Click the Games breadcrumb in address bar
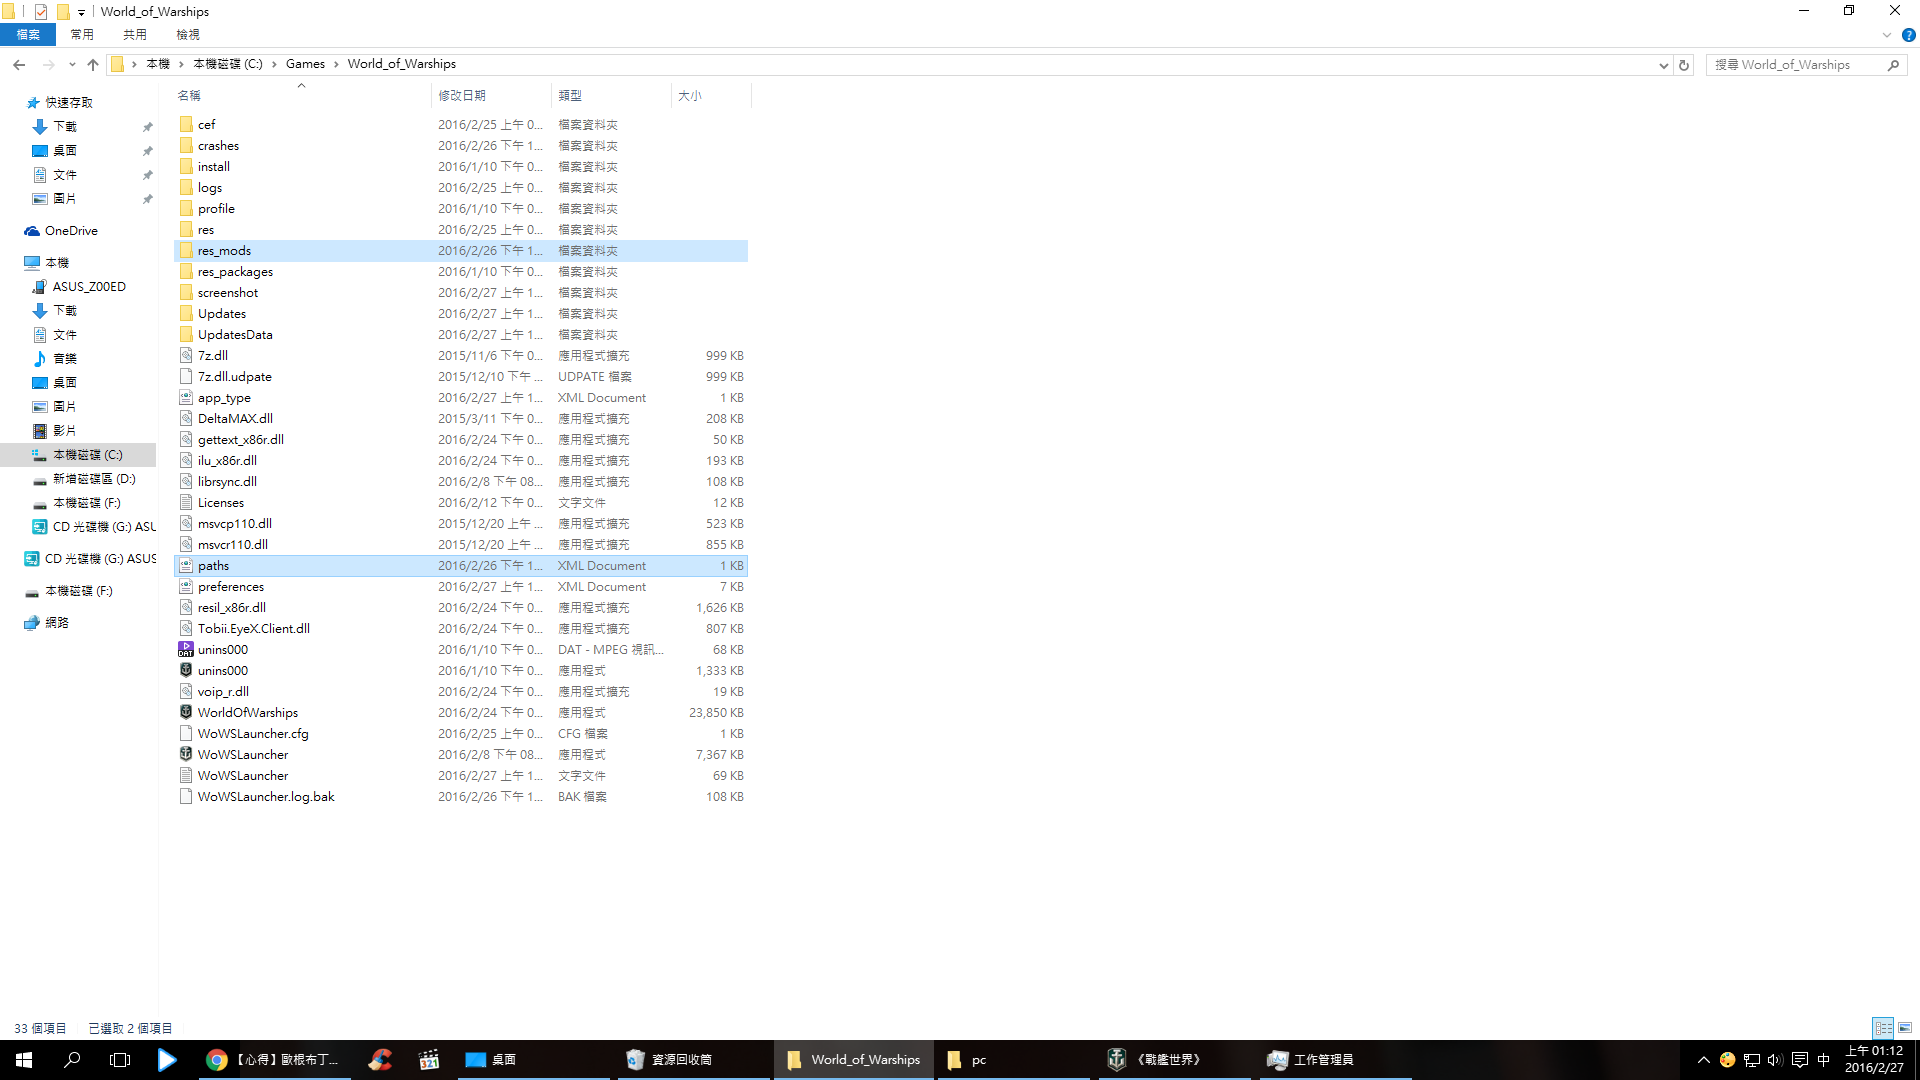Viewport: 1920px width, 1080px height. point(305,64)
